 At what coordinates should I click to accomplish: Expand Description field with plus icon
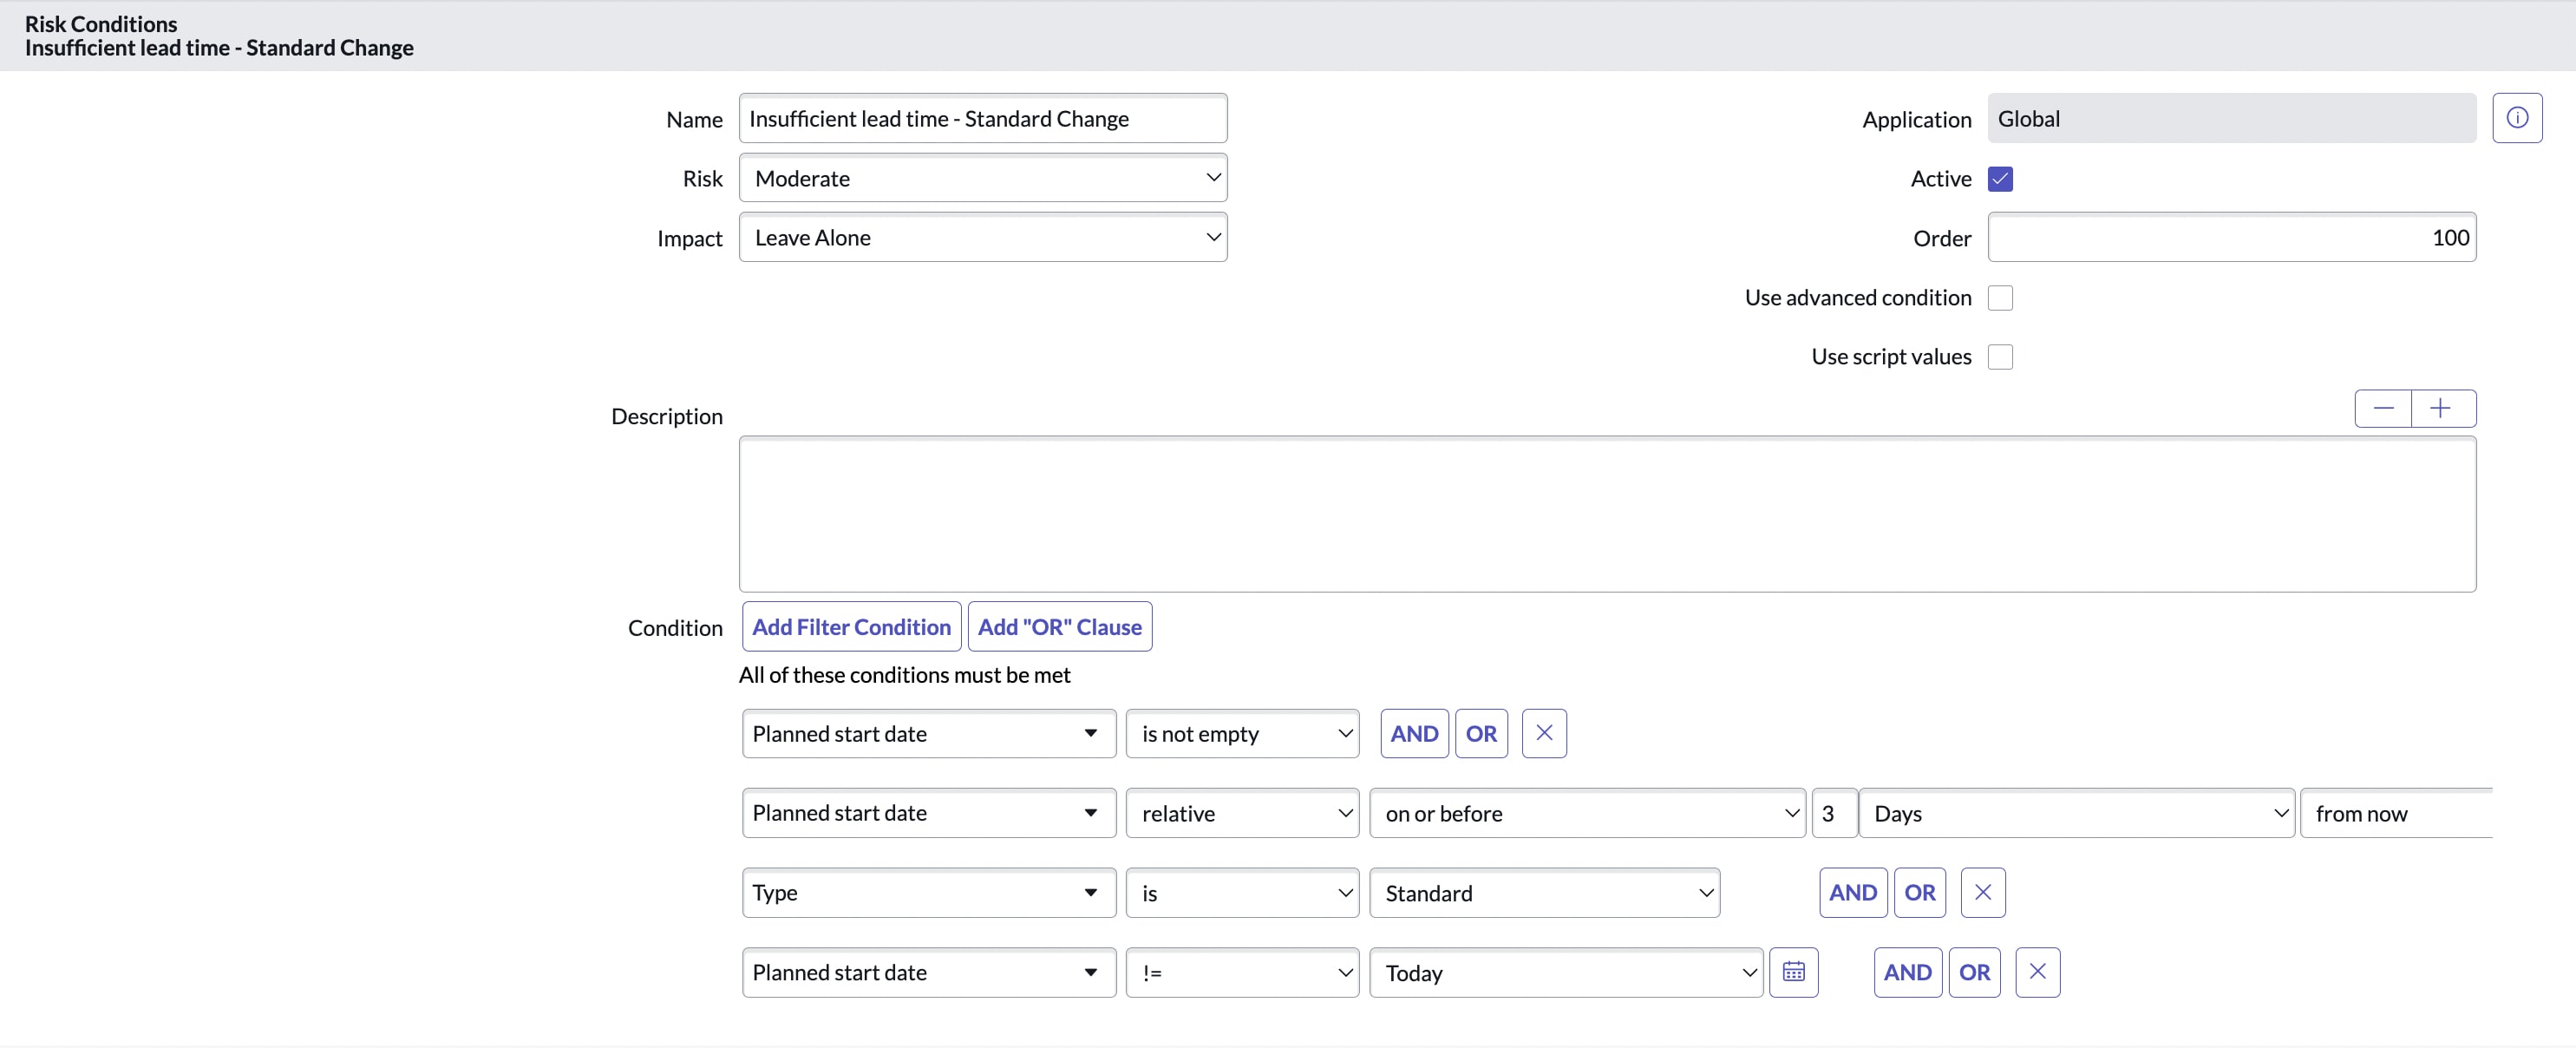[2443, 408]
